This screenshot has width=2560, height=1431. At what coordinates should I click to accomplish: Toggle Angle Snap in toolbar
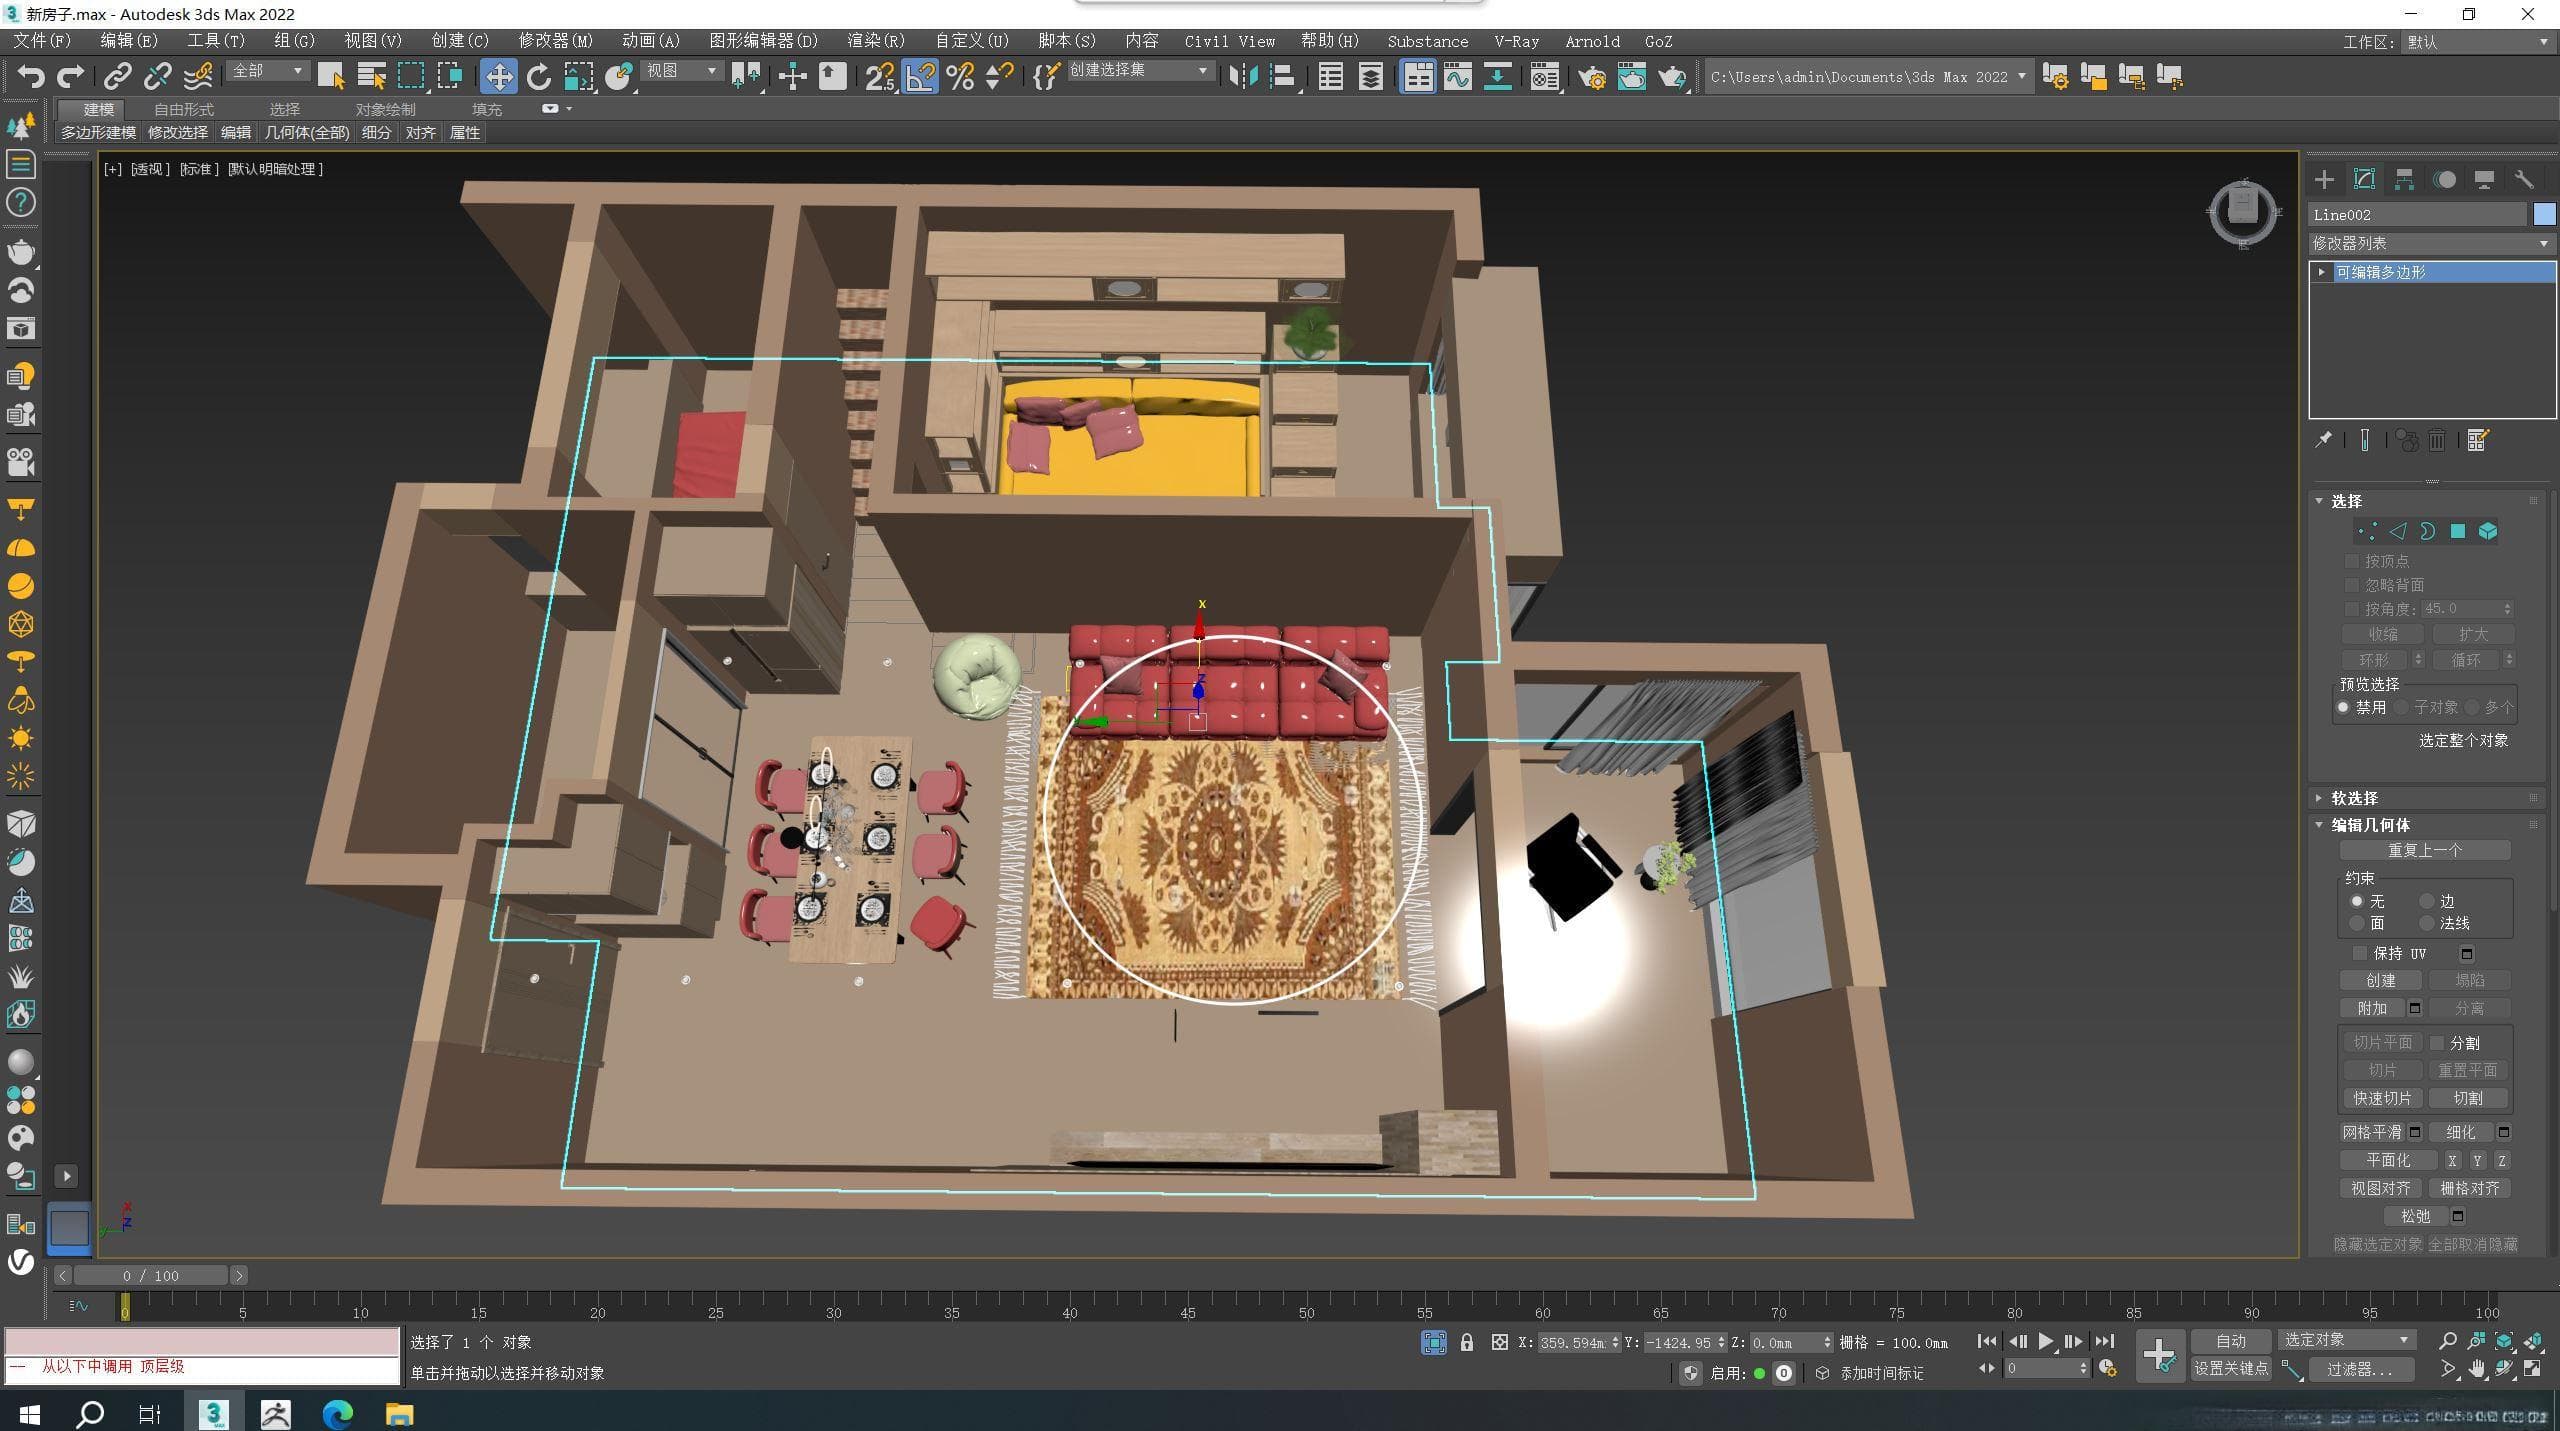click(920, 76)
